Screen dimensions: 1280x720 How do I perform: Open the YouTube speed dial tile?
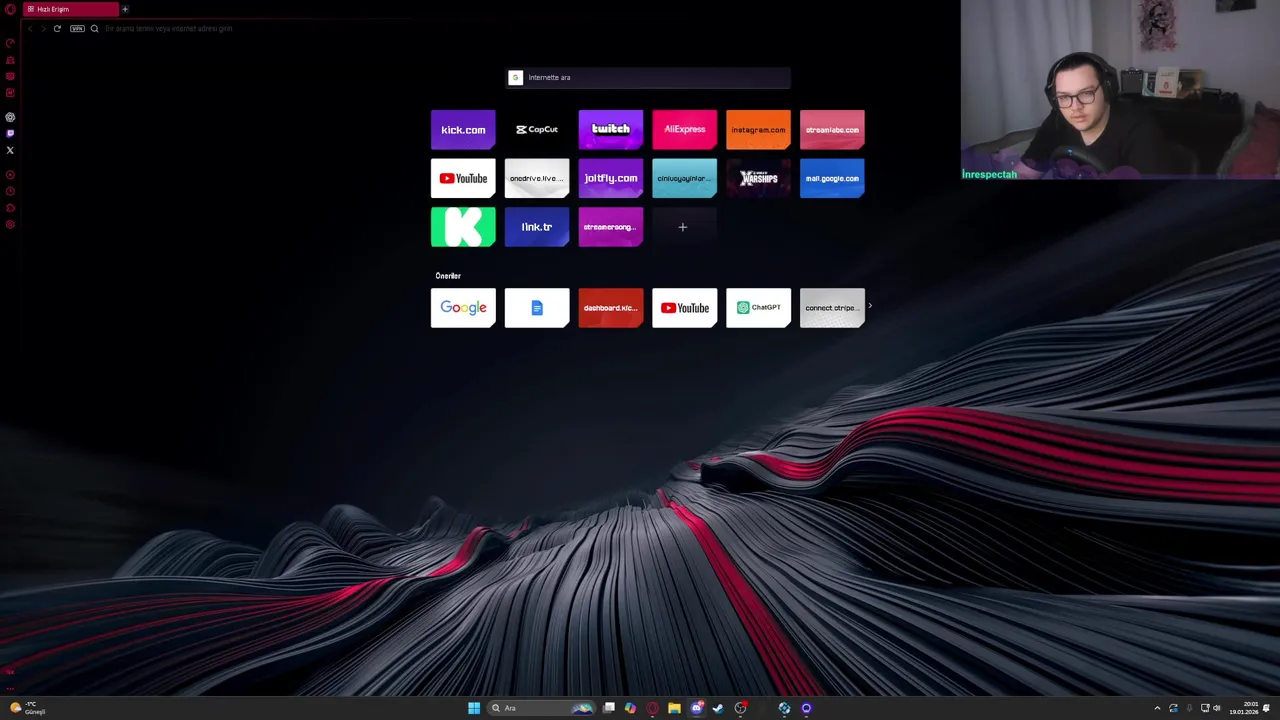pos(463,178)
